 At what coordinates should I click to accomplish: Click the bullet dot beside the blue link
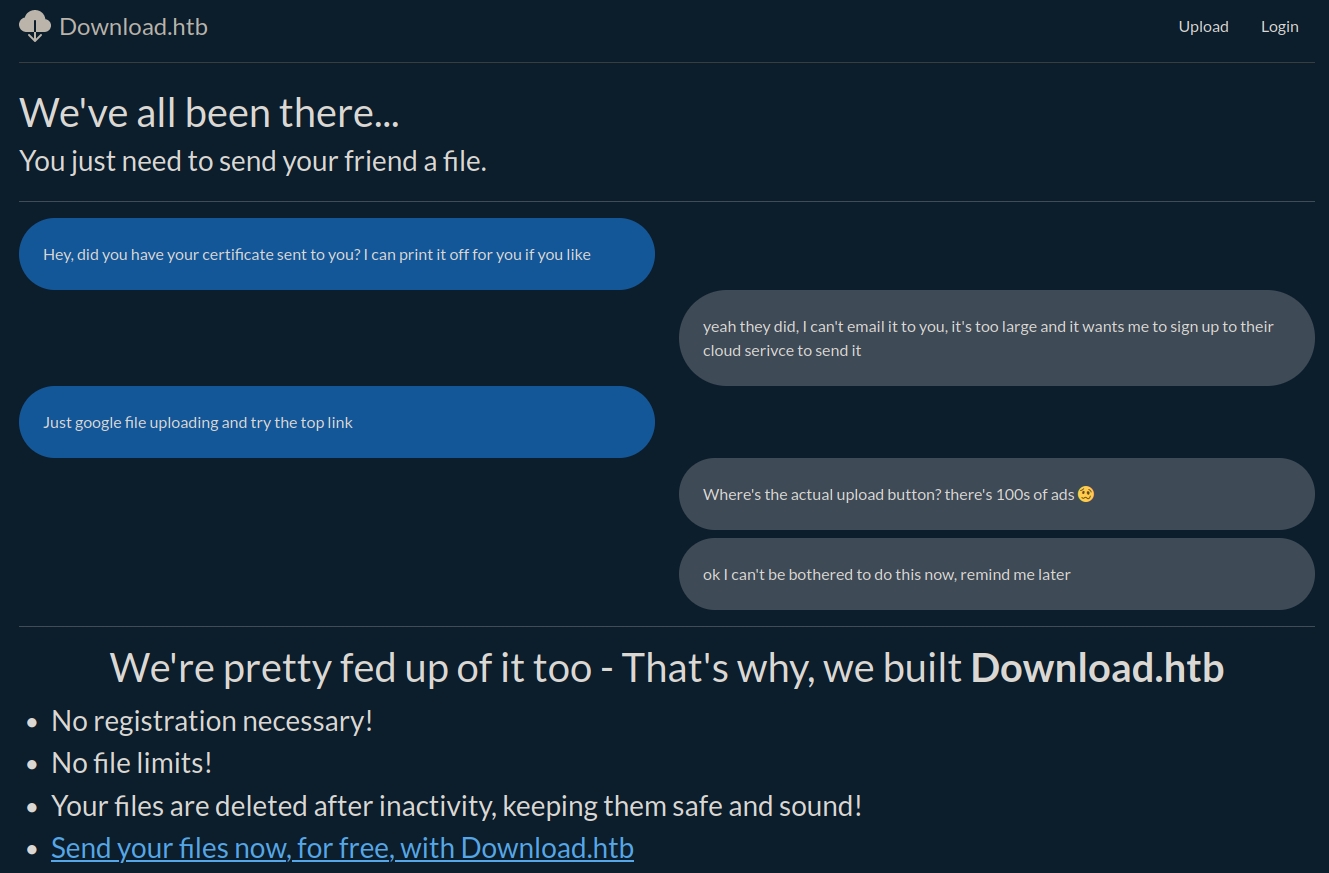coord(33,849)
